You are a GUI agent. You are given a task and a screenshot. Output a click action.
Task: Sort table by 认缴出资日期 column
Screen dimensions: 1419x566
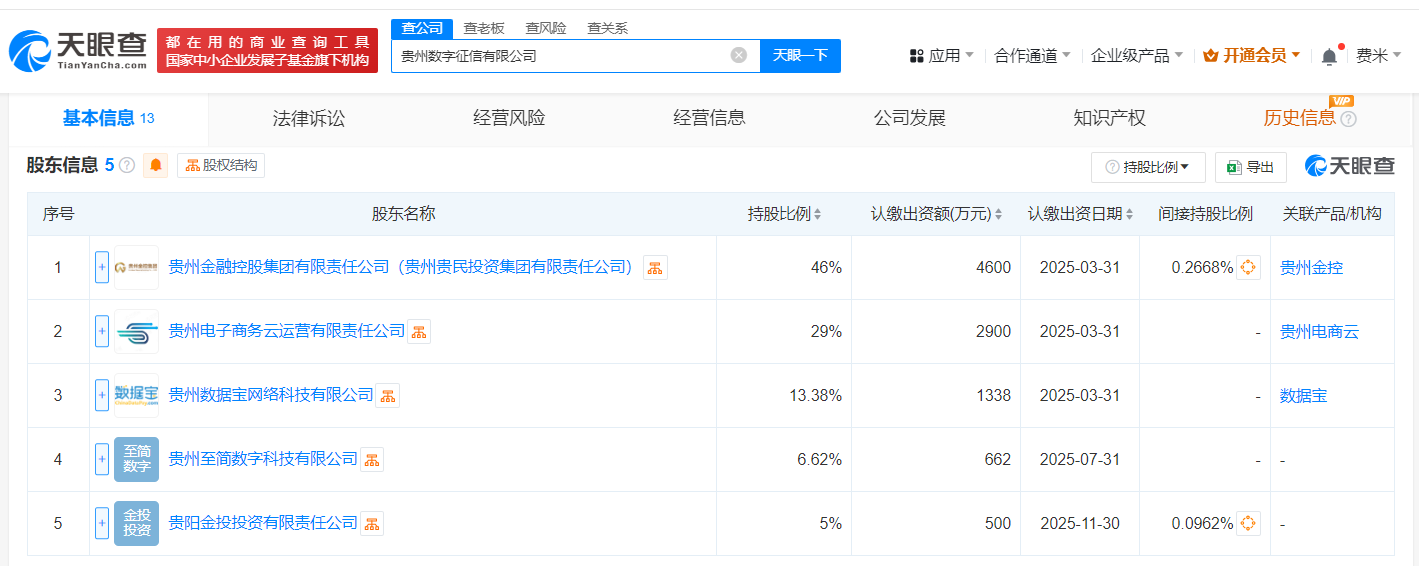coord(1082,214)
